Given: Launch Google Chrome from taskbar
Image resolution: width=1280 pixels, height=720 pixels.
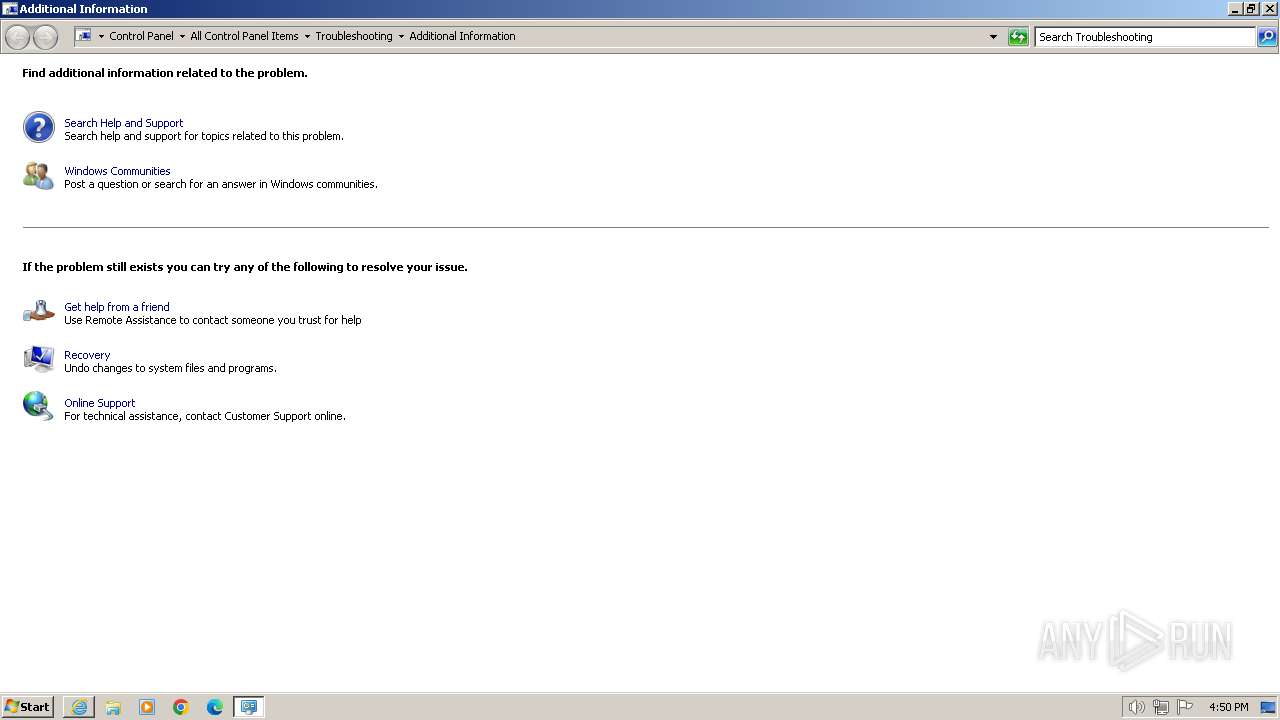Looking at the screenshot, I should pos(181,707).
